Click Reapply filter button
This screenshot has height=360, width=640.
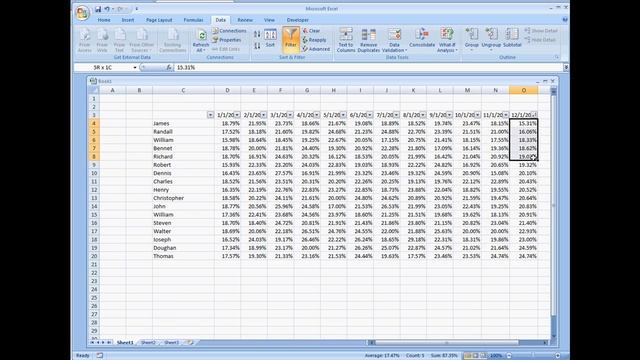pyautogui.click(x=314, y=40)
